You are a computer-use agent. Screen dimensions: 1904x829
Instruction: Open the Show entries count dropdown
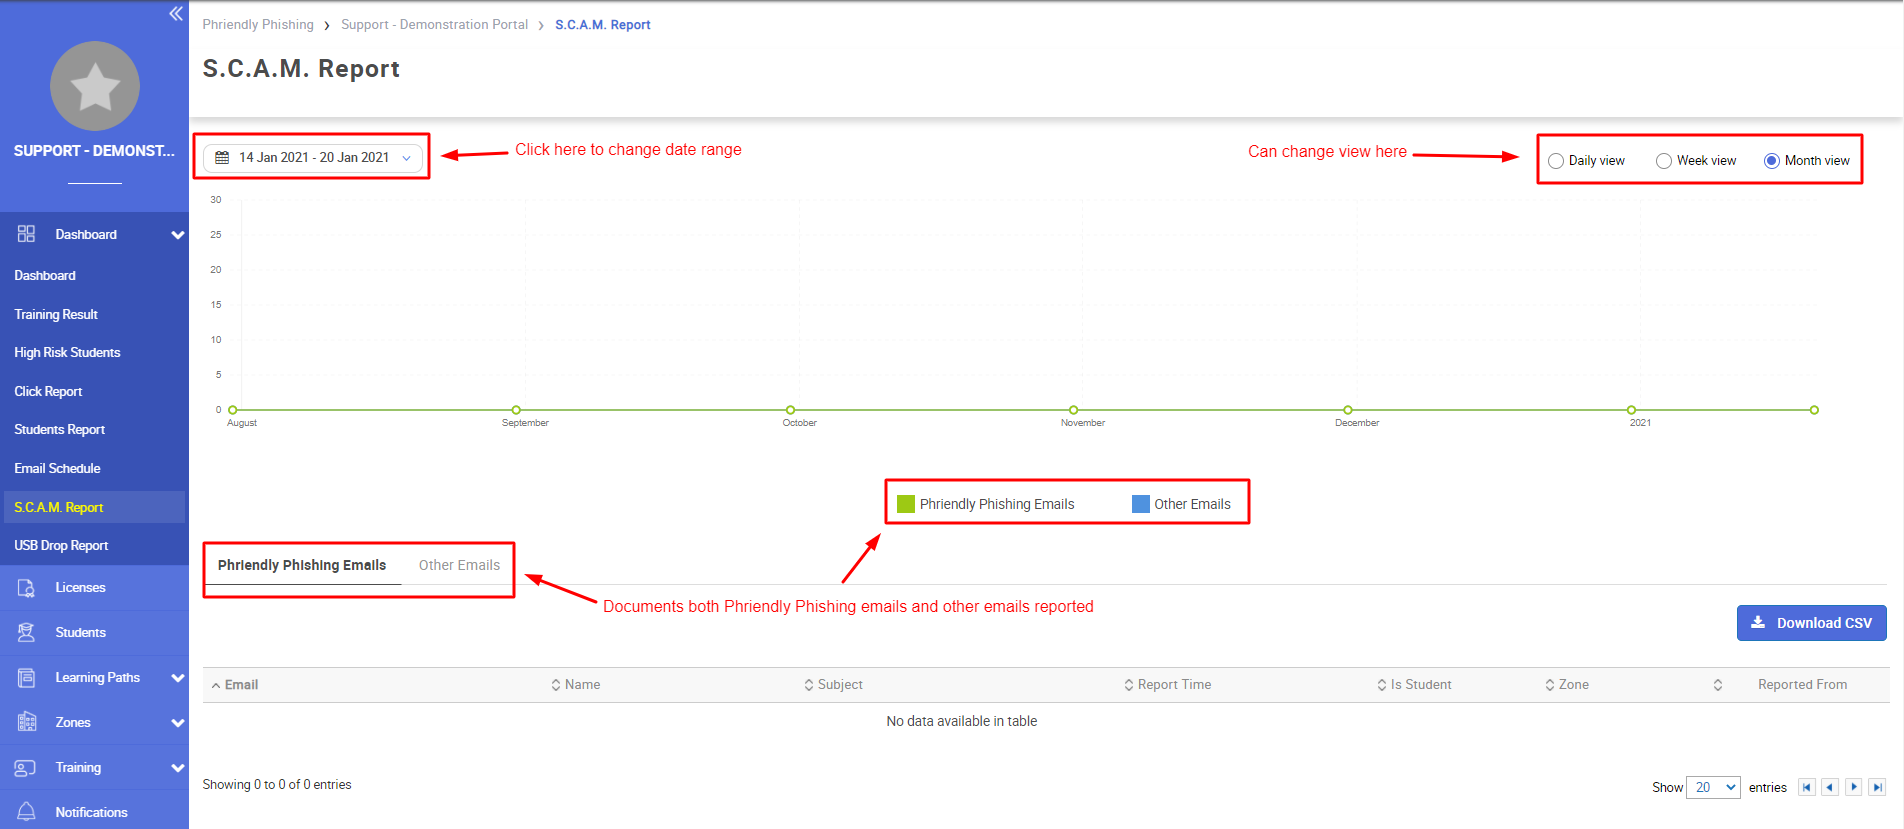1713,787
